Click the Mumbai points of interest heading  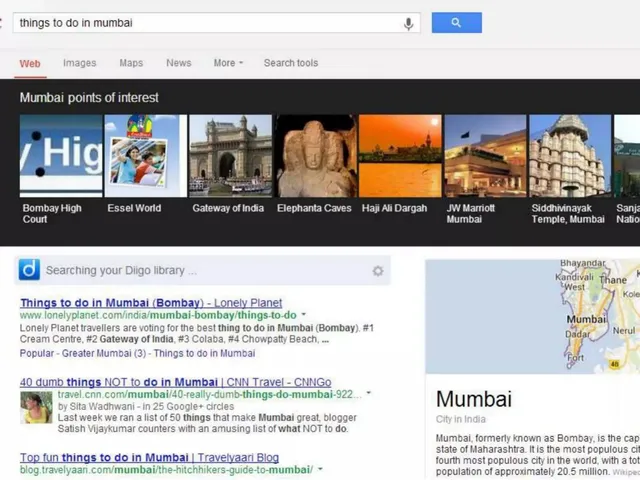click(x=89, y=98)
